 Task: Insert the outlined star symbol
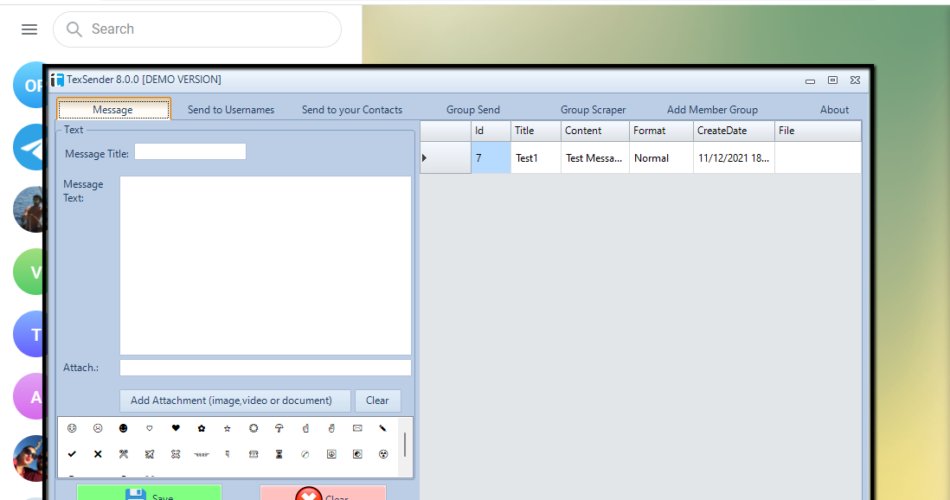tap(227, 428)
